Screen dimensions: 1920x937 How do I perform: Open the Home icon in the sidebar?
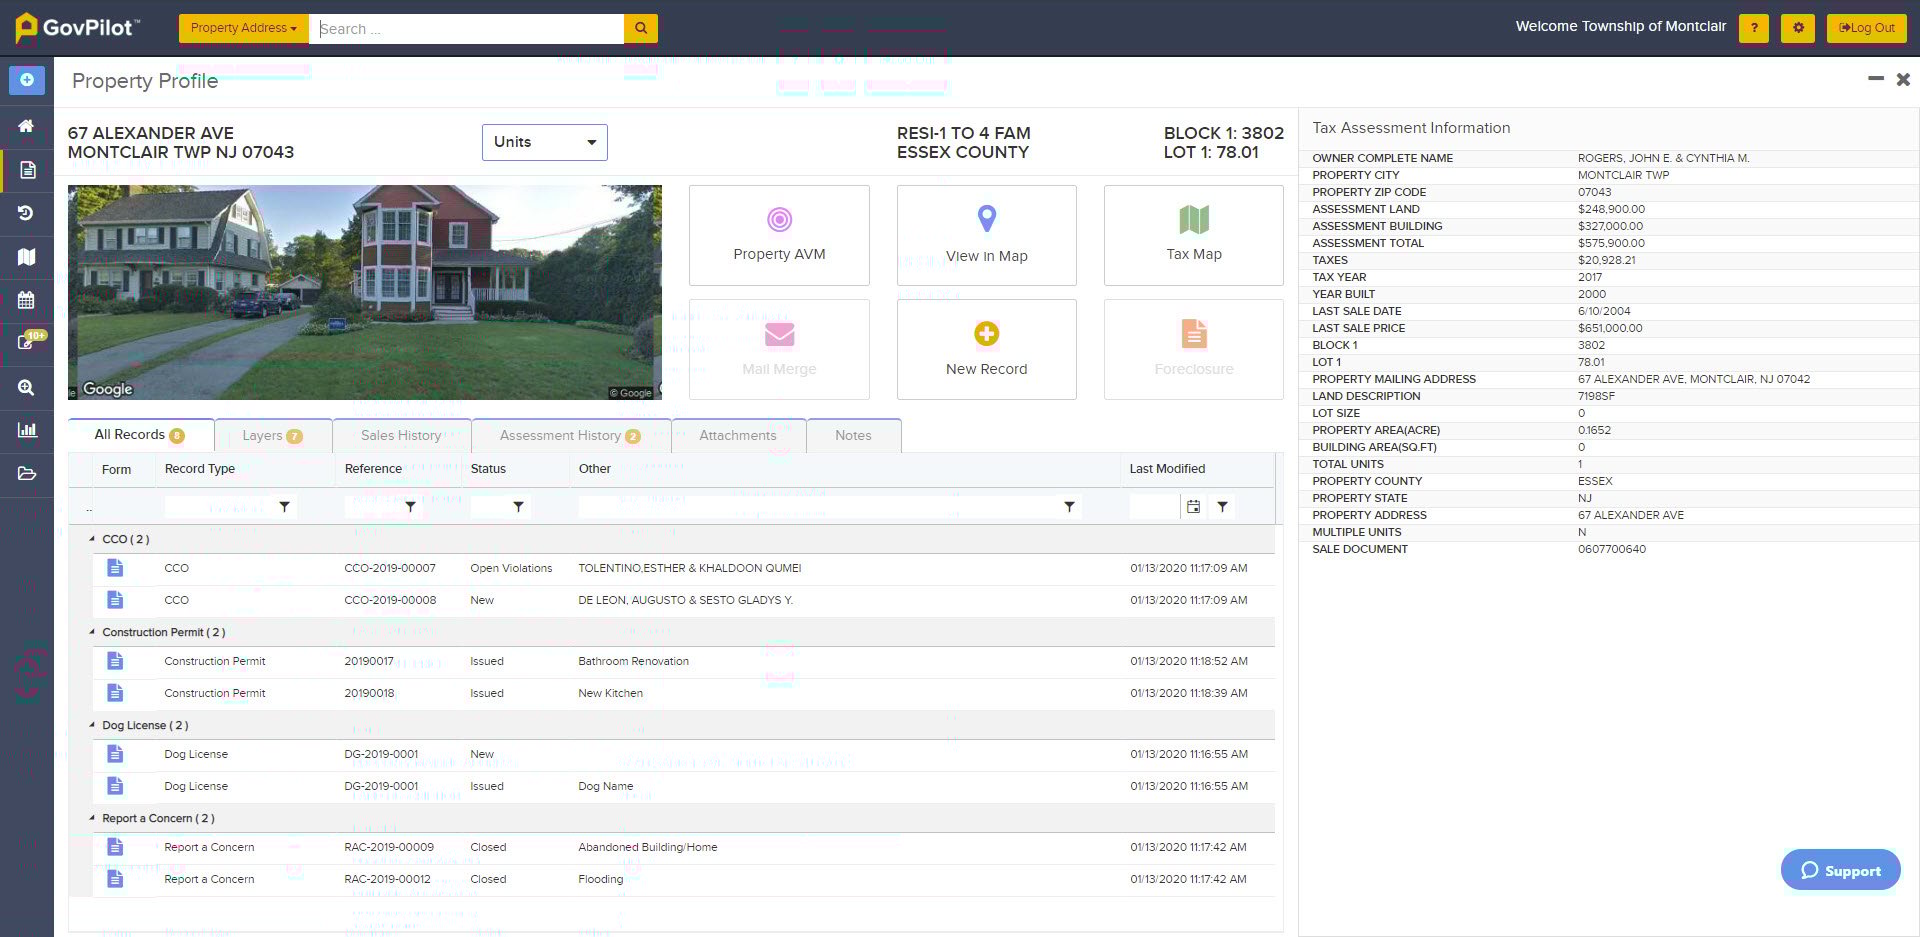coord(27,126)
